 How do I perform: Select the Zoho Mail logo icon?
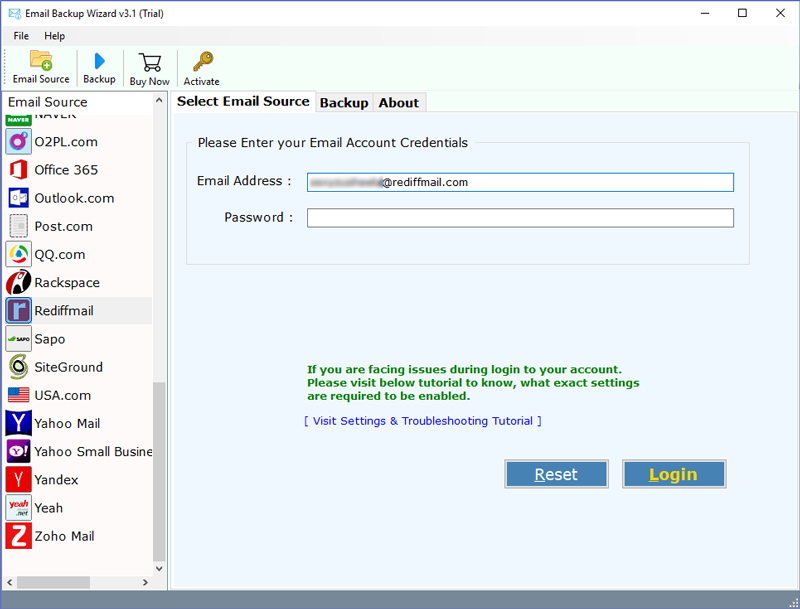18,536
